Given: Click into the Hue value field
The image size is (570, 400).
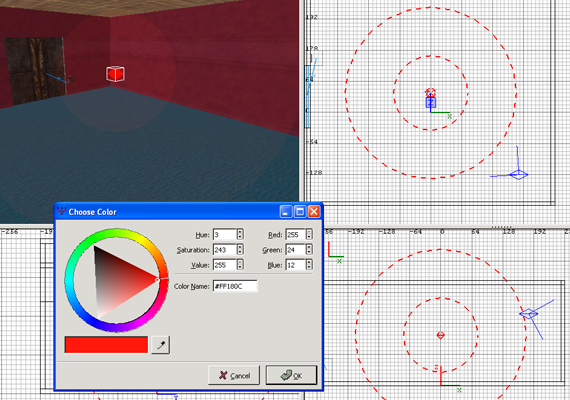Looking at the screenshot, I should pos(225,235).
